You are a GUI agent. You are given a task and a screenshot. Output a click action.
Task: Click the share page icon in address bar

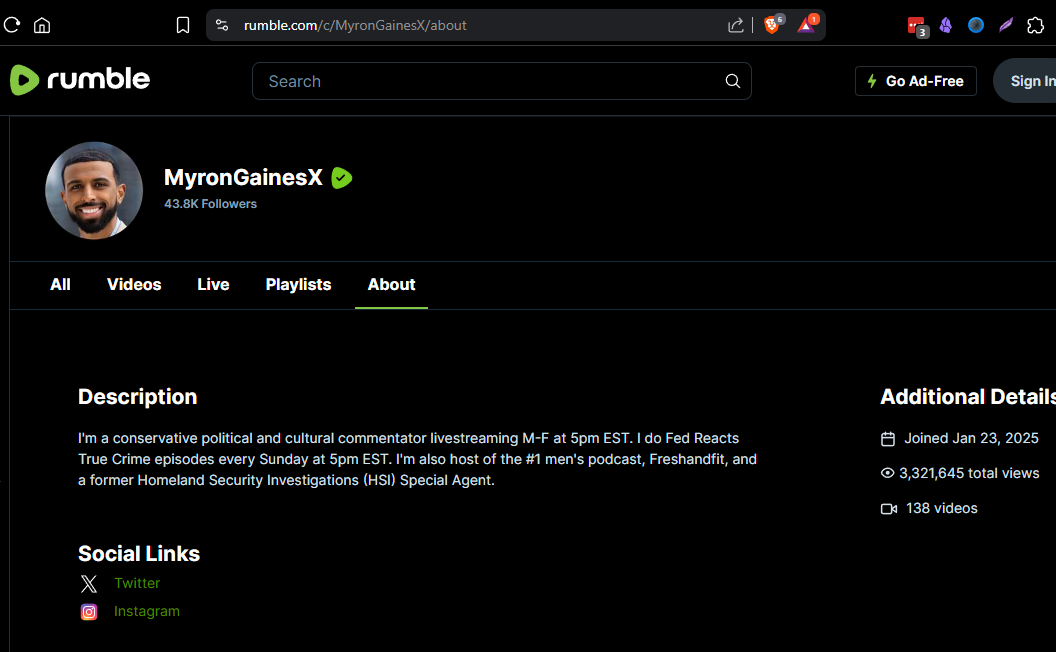pos(736,25)
